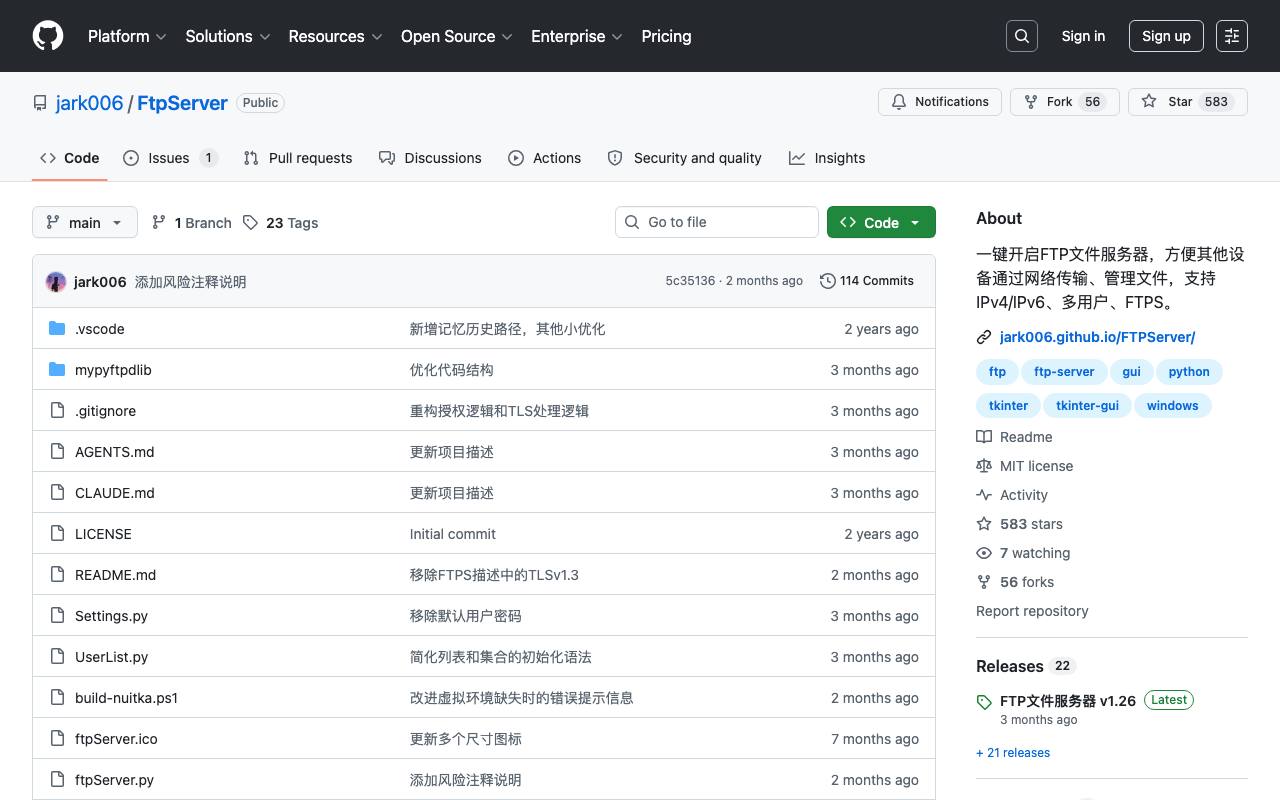Image resolution: width=1280 pixels, height=800 pixels.
Task: Open the ftpServer.py file
Action: click(114, 780)
